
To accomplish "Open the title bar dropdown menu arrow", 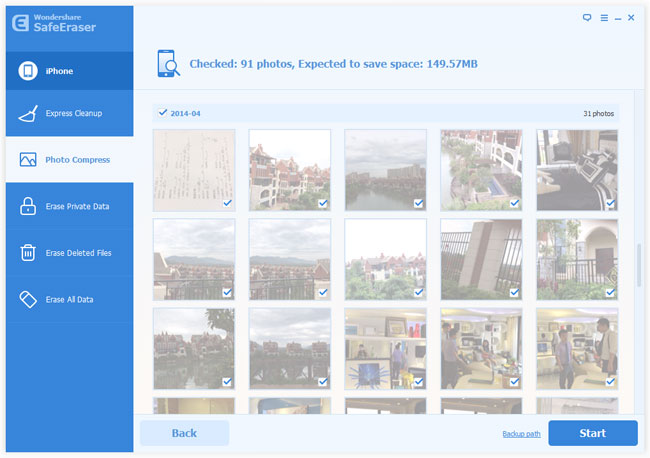I will [603, 18].
